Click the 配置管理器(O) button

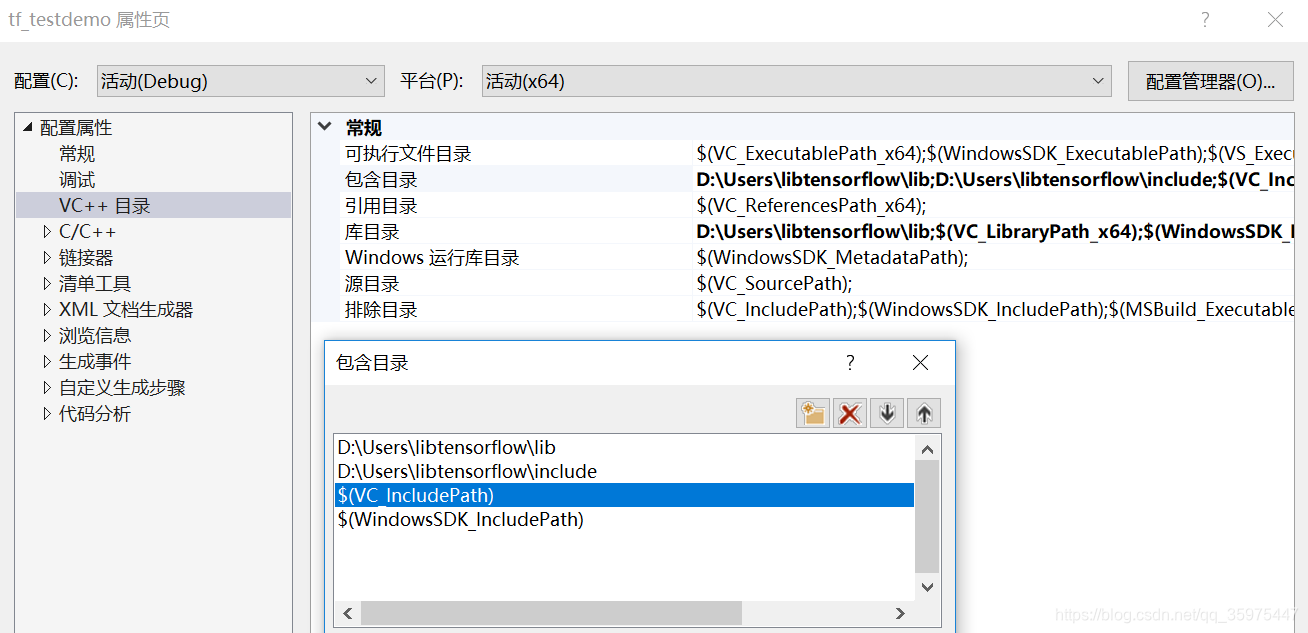[1210, 81]
